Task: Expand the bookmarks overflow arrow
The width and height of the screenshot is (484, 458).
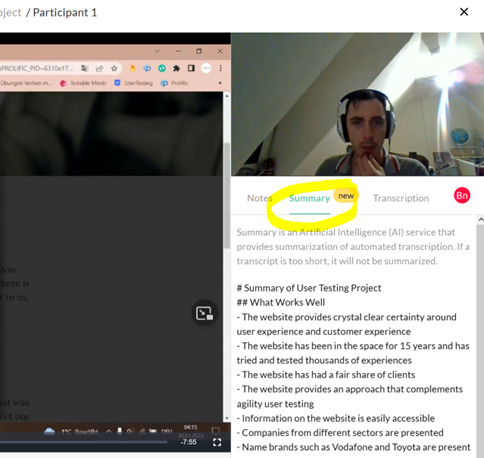Action: (220, 83)
